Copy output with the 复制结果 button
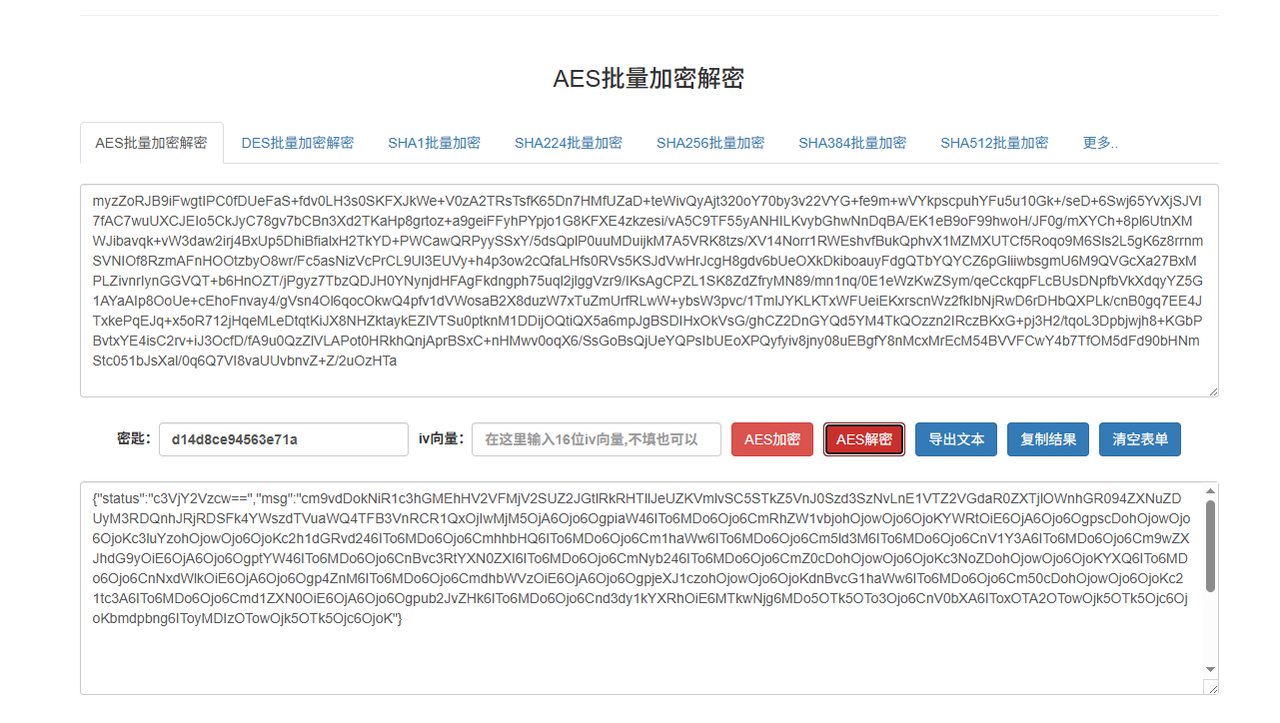1280x723 pixels. [x=1048, y=439]
